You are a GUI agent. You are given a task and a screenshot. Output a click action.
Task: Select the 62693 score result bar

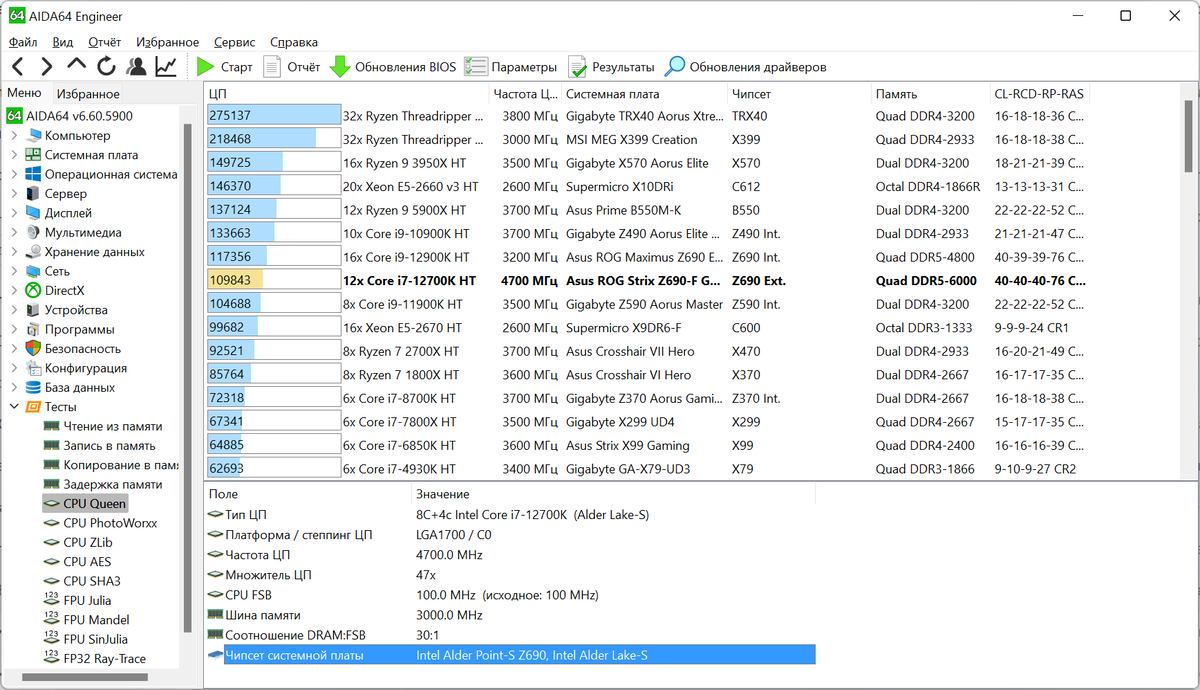tap(274, 469)
